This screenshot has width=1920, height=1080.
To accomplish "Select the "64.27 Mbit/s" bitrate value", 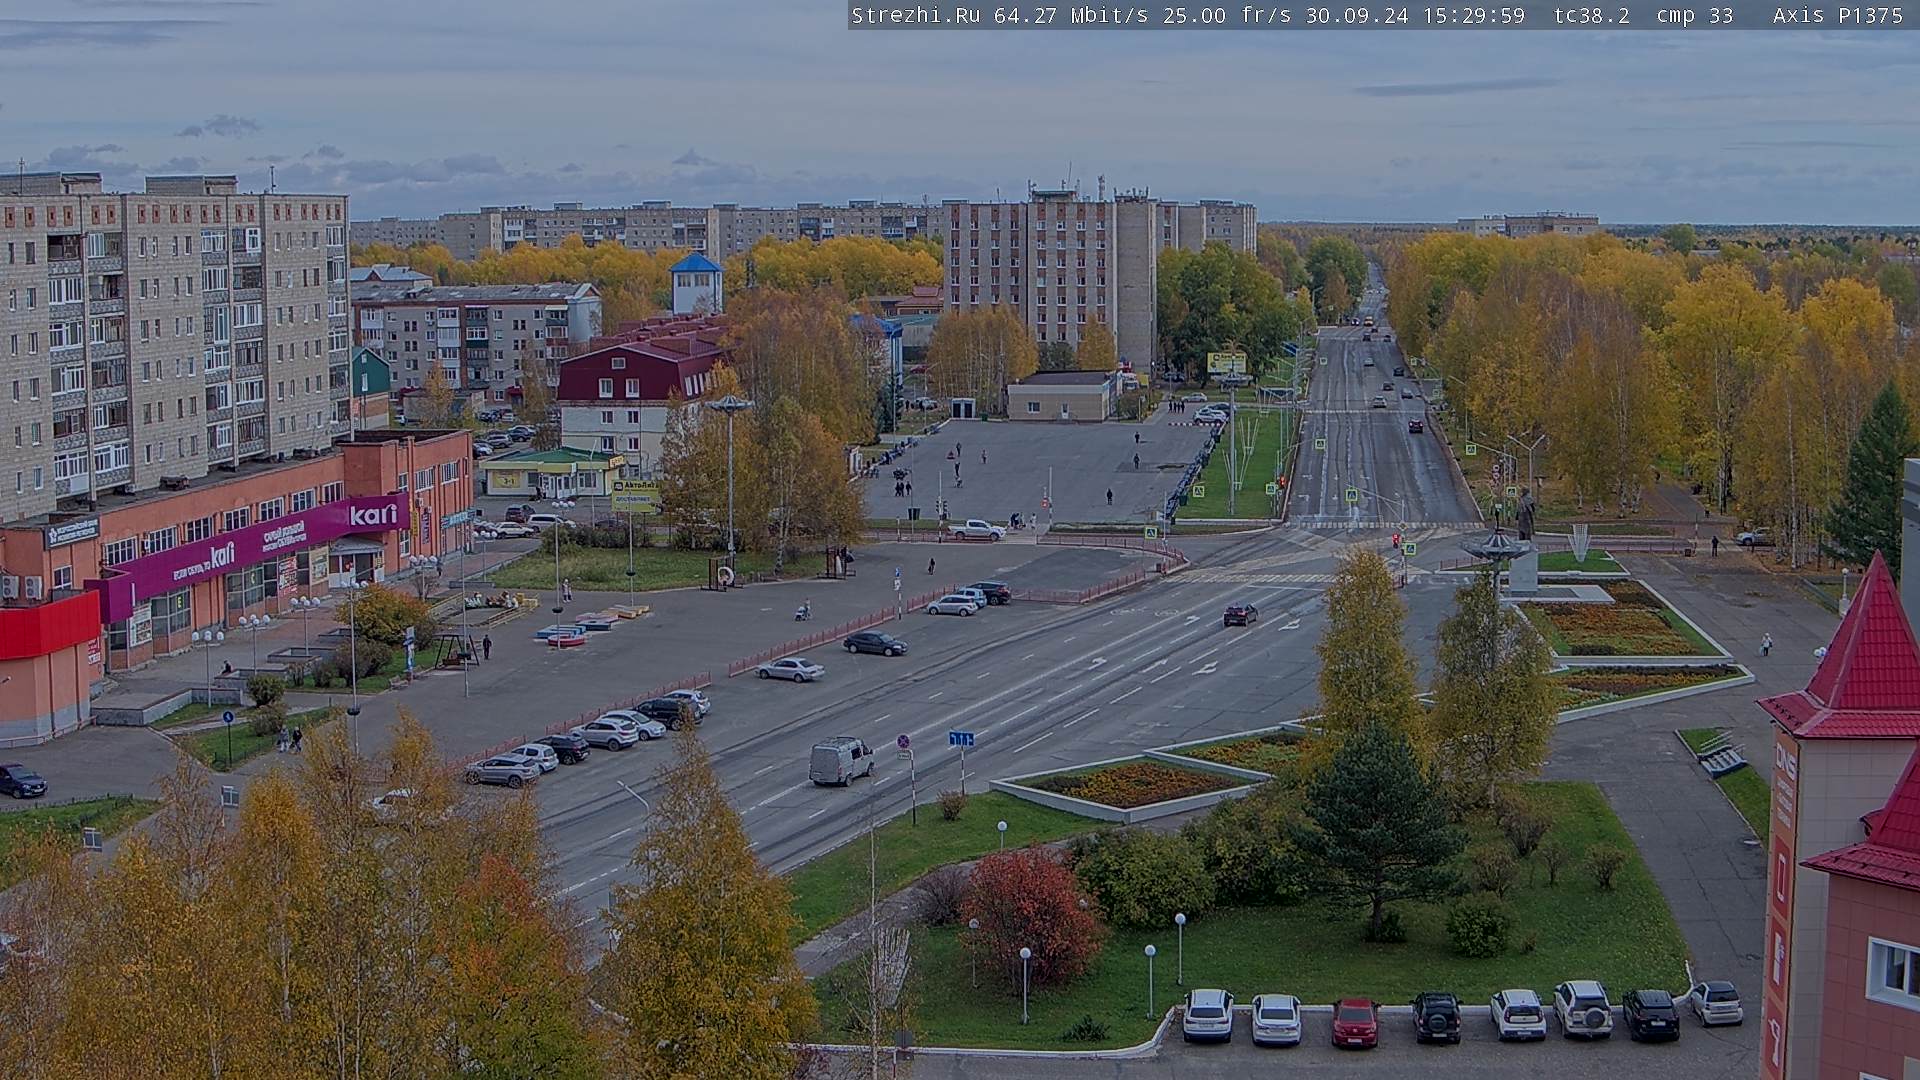I will 1071,15.
